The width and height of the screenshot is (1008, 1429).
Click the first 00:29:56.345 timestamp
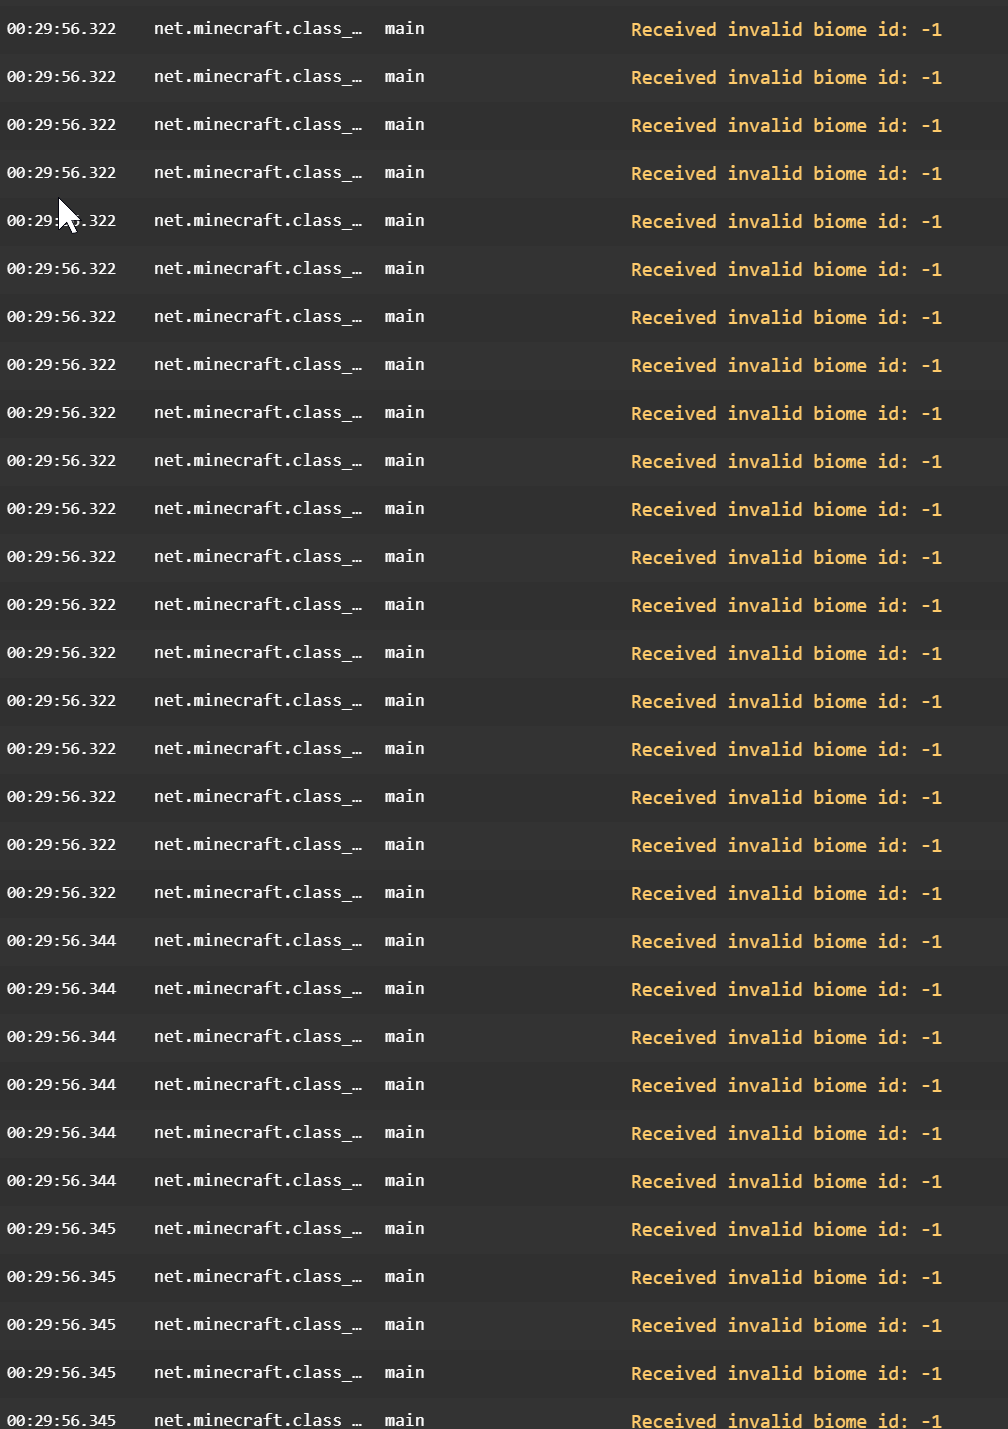click(61, 1229)
